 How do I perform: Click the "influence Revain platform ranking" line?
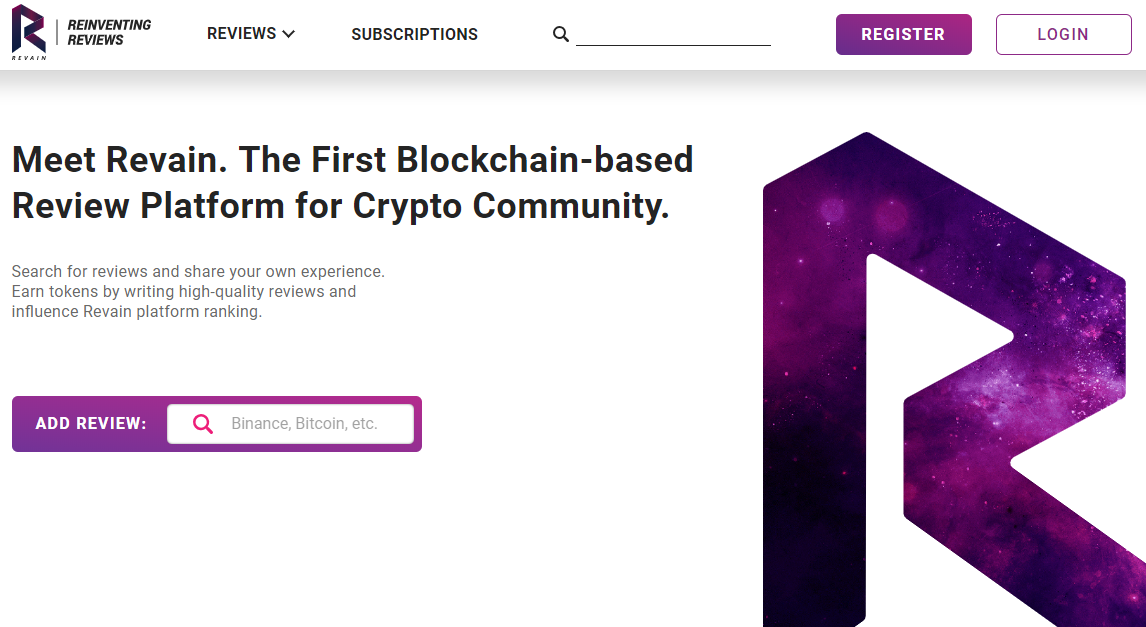point(137,311)
